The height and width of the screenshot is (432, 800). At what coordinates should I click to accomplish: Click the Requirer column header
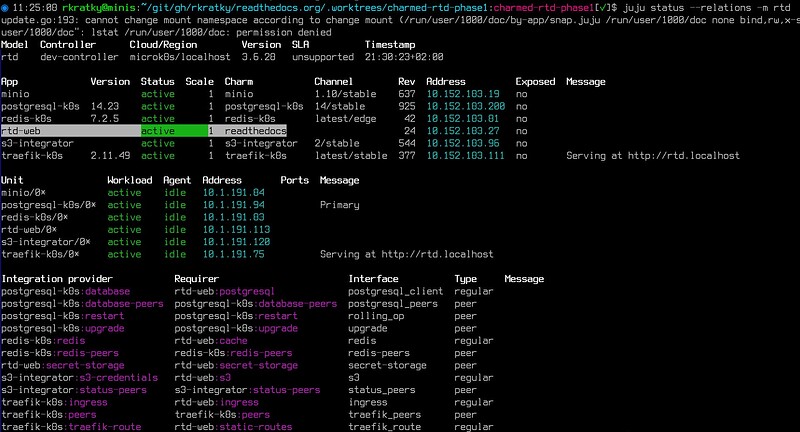(x=196, y=279)
